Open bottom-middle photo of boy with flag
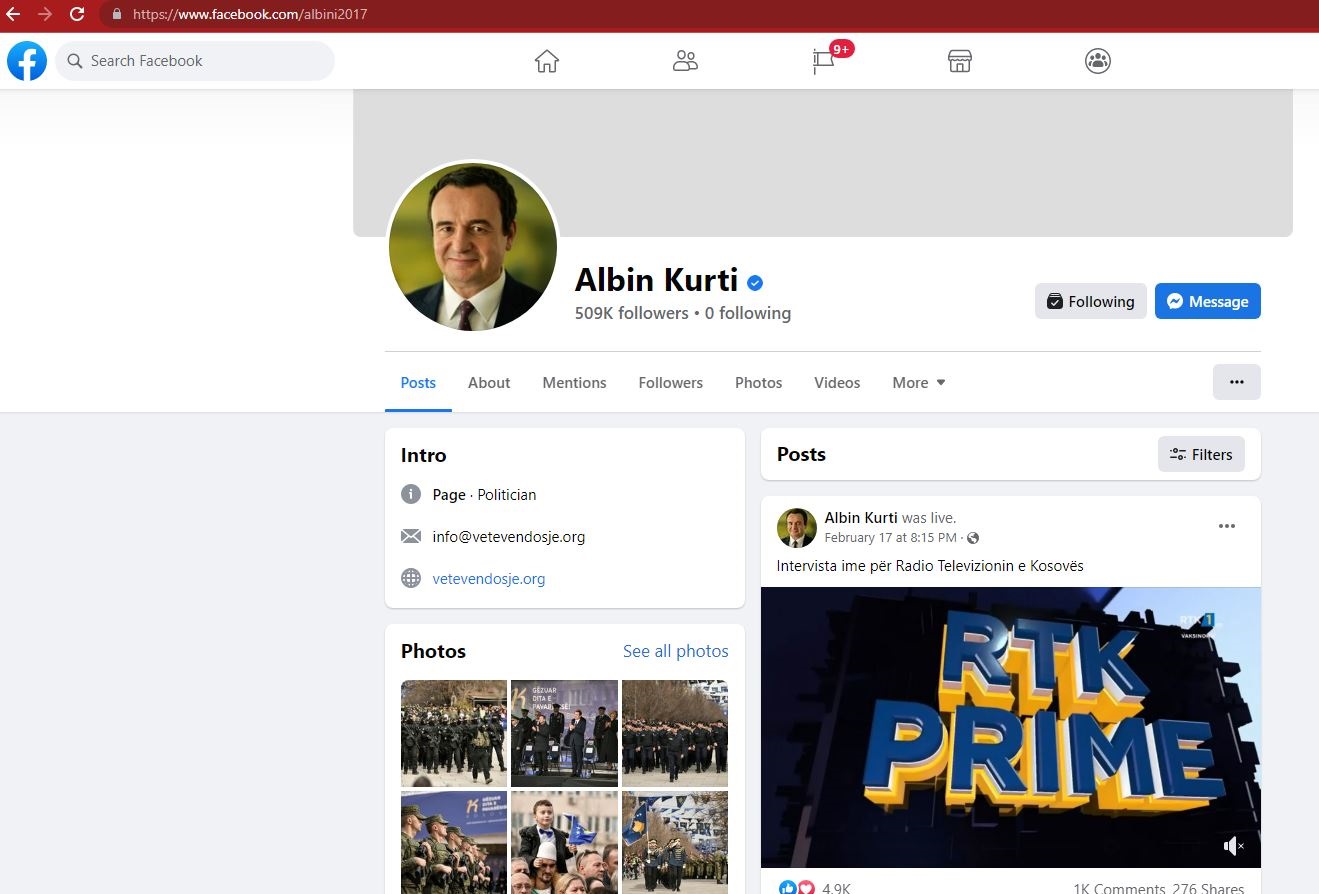The height and width of the screenshot is (894, 1319). 564,842
